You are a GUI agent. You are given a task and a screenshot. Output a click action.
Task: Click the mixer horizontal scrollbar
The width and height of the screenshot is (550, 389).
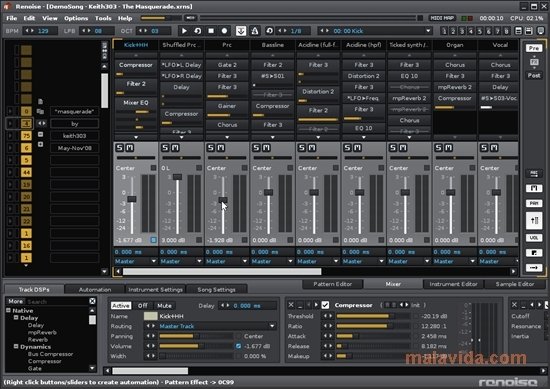point(222,271)
